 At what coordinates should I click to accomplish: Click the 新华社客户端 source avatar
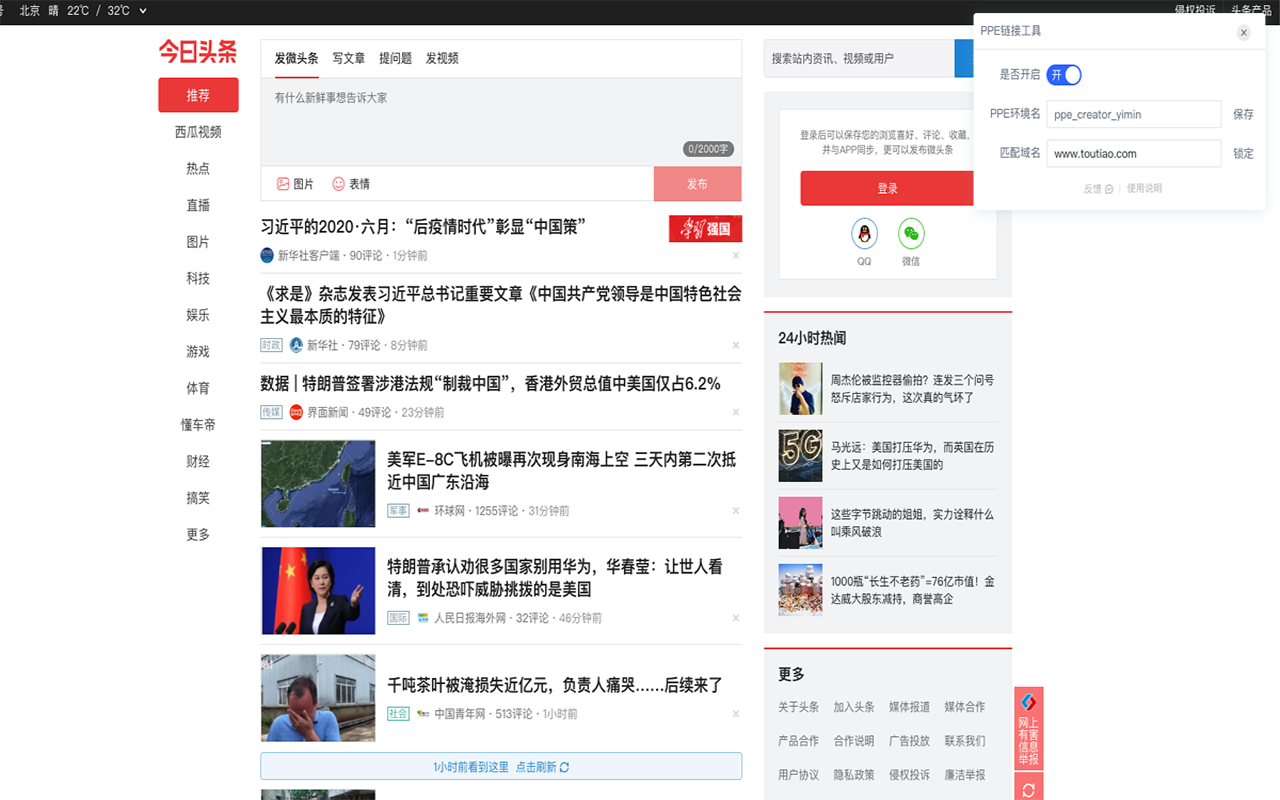[x=266, y=255]
